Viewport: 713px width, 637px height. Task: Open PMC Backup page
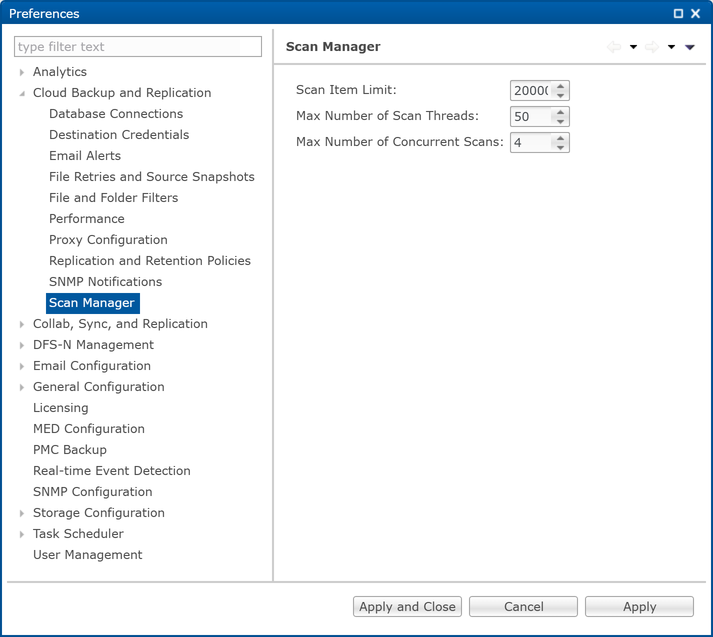point(70,450)
